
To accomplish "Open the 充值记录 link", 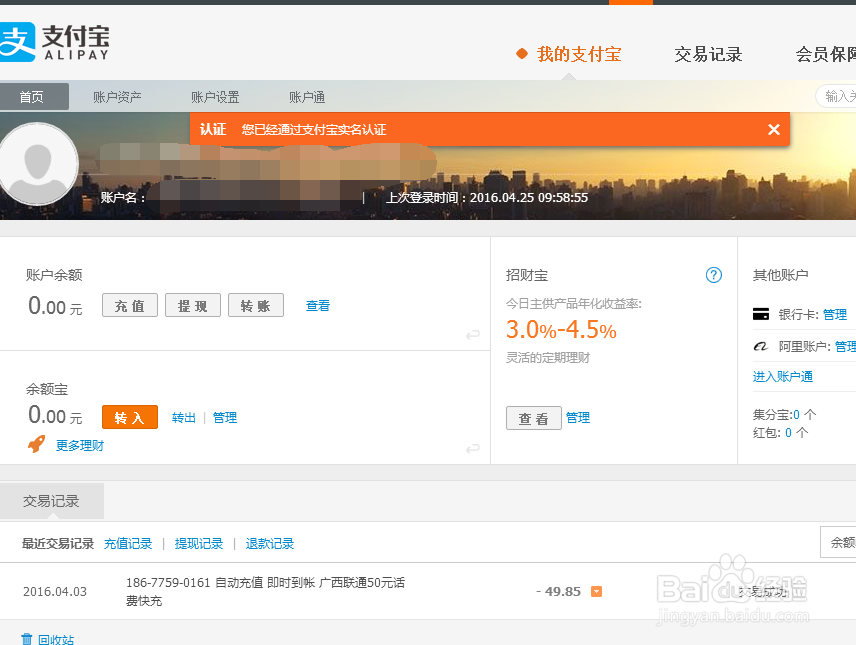I will (x=128, y=543).
